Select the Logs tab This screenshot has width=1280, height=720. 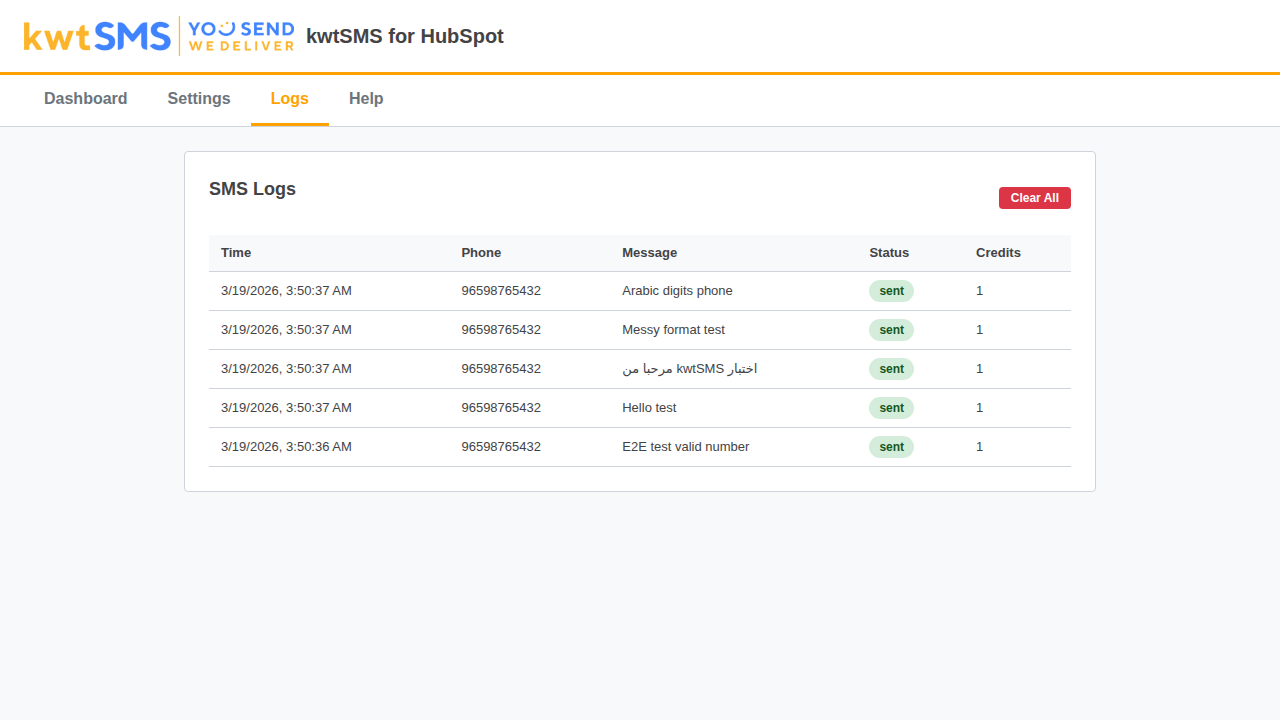coord(290,99)
